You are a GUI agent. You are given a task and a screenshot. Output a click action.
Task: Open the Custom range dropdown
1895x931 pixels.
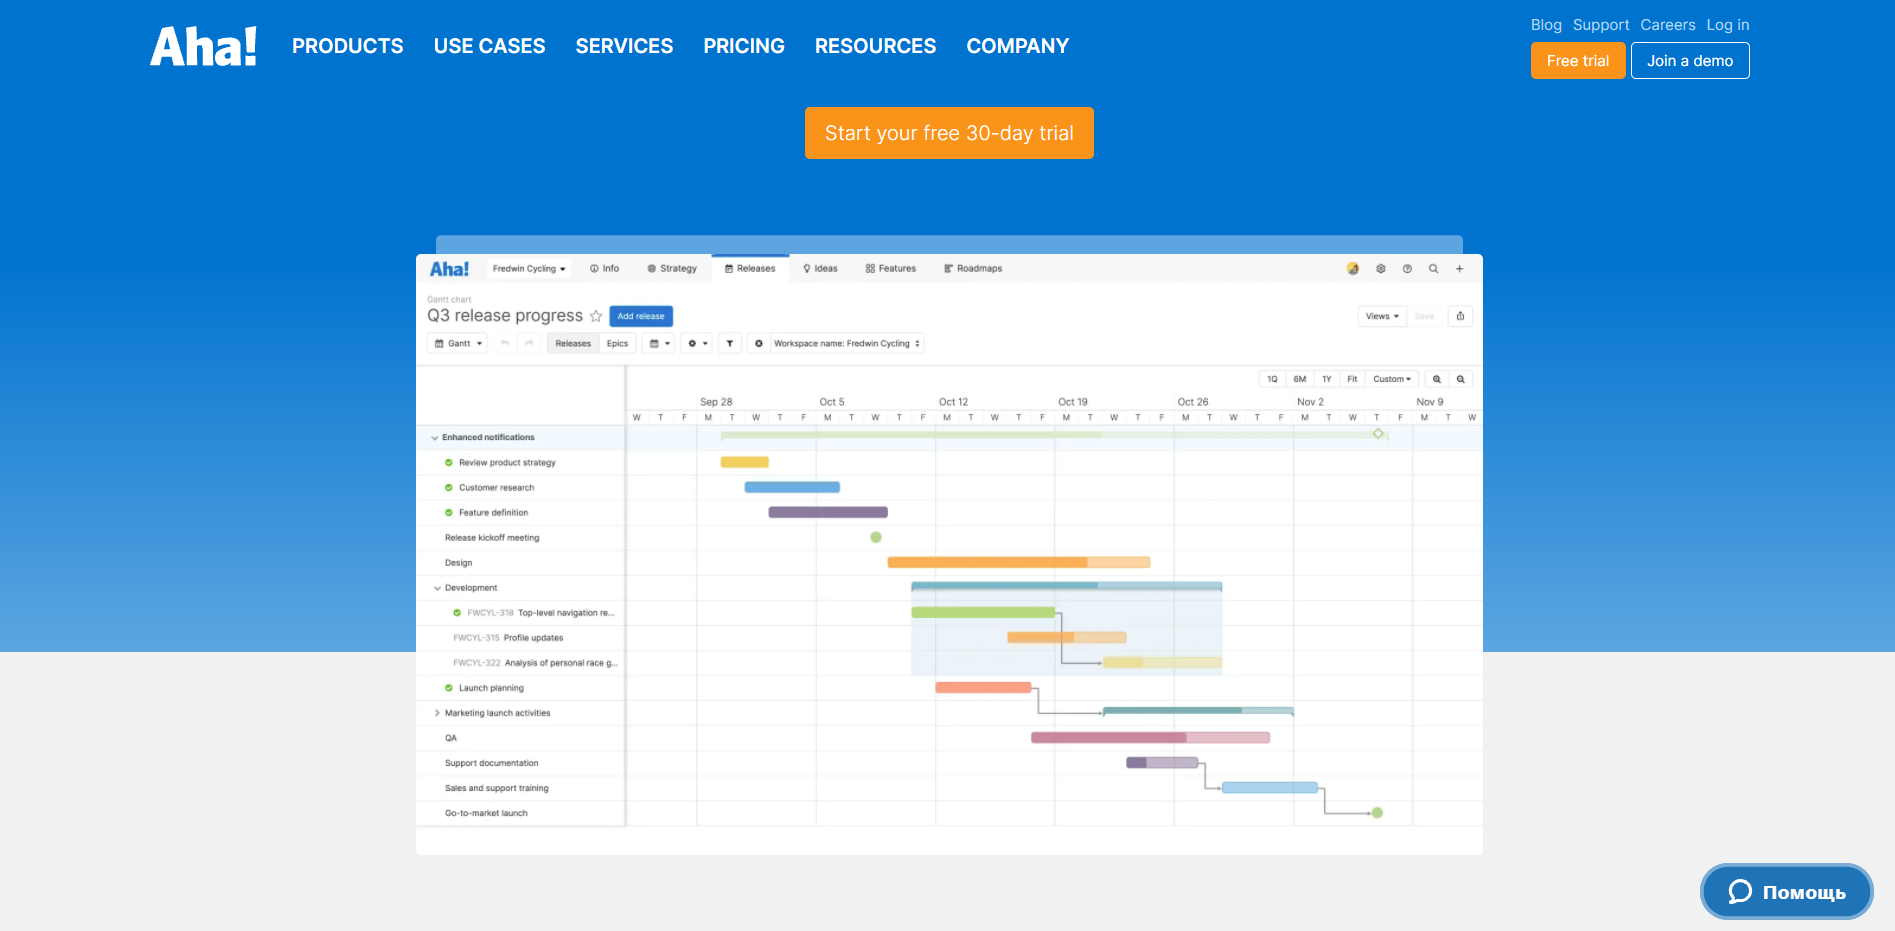(1392, 379)
